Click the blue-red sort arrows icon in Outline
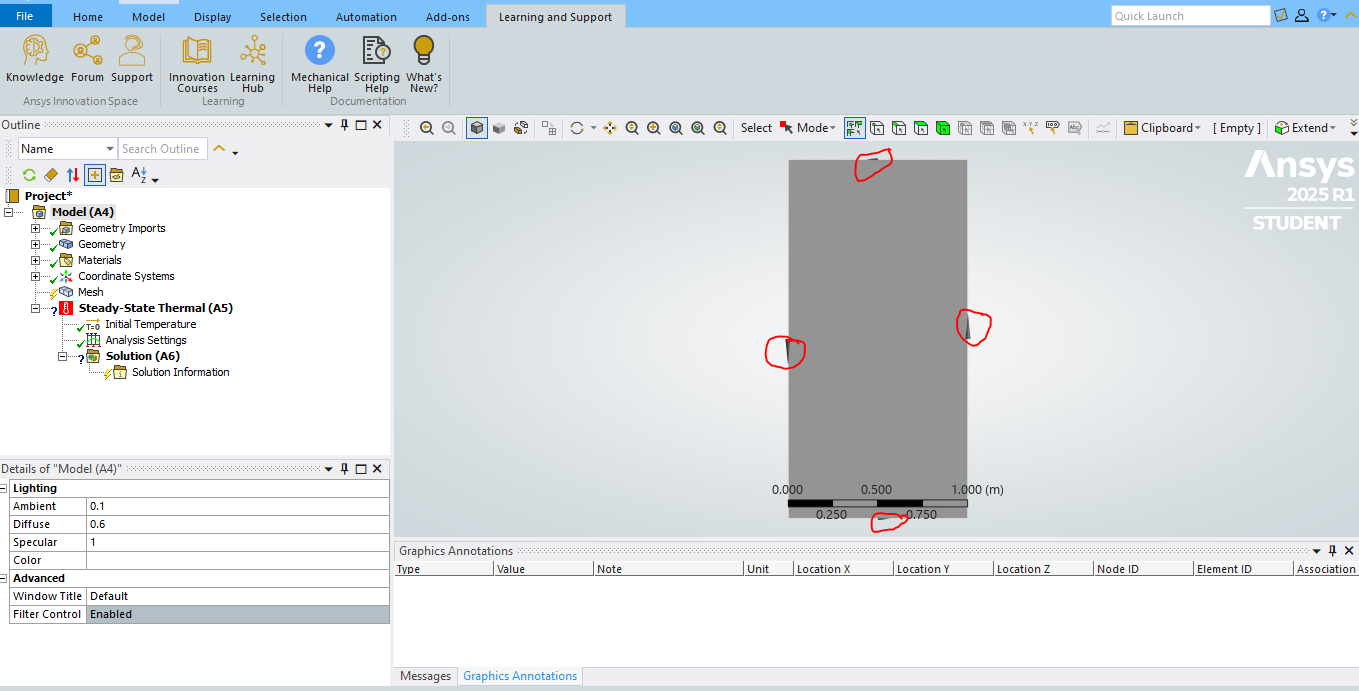This screenshot has height=691, width=1359. point(73,175)
